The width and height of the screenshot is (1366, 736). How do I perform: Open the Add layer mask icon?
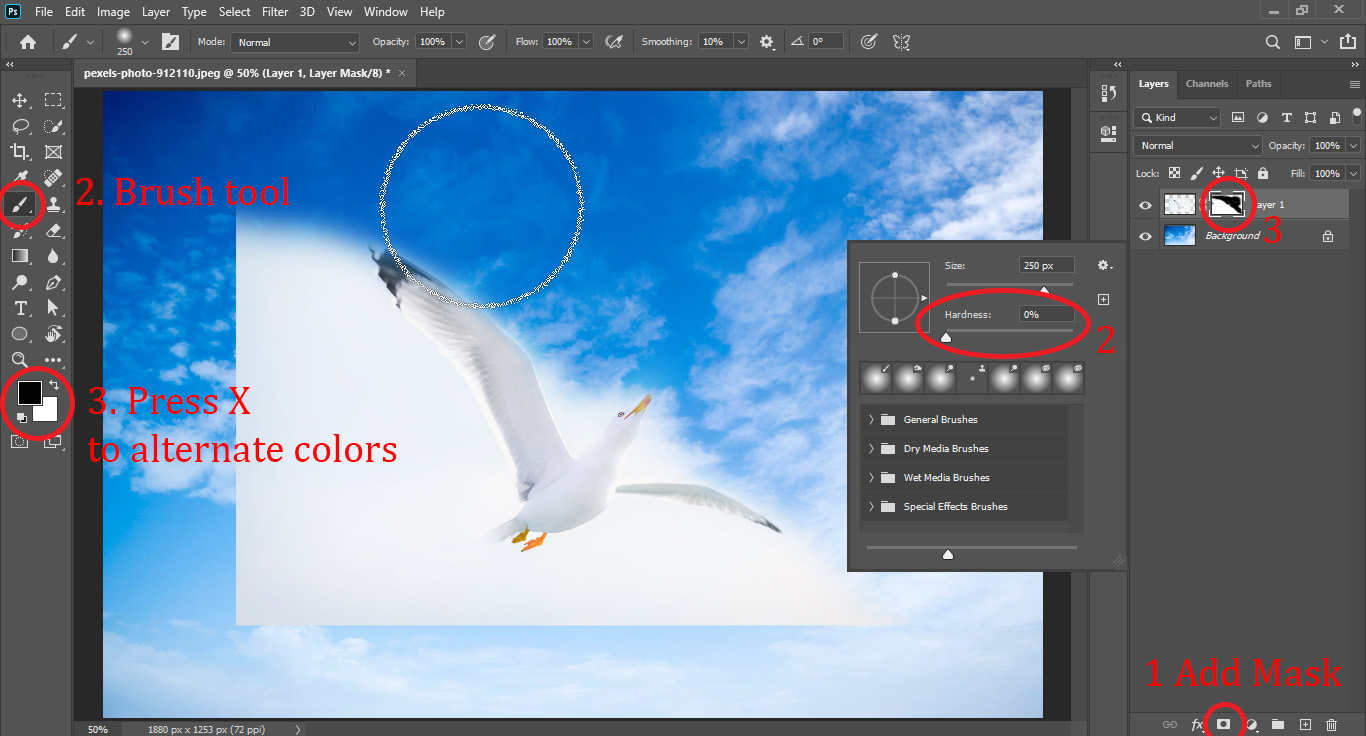[1224, 723]
